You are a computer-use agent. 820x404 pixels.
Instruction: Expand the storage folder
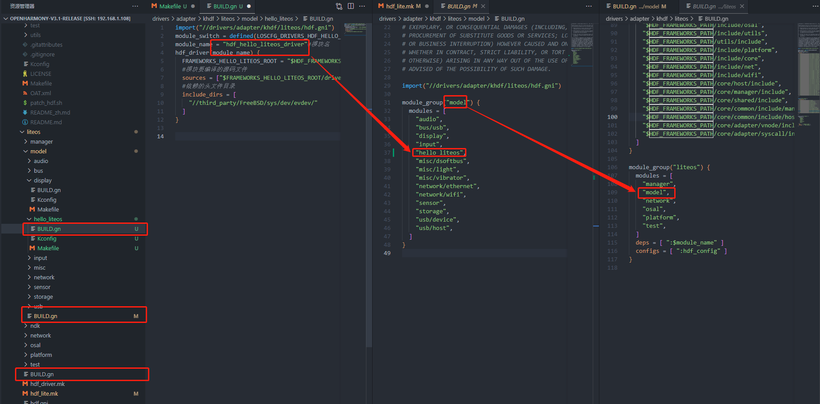[x=29, y=296]
